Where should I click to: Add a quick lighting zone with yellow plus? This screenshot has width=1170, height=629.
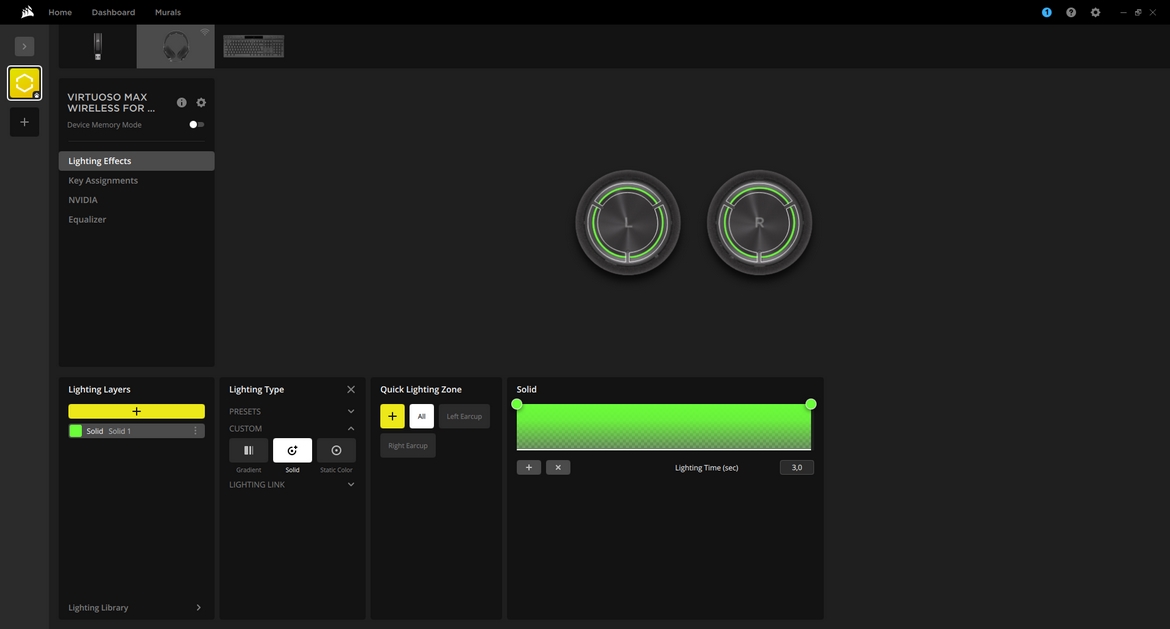[392, 416]
